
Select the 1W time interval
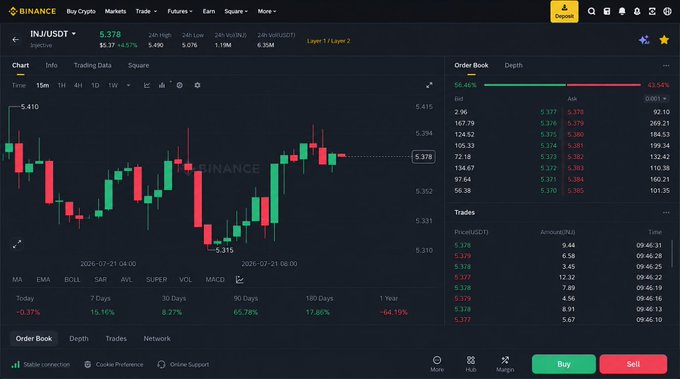tap(113, 85)
